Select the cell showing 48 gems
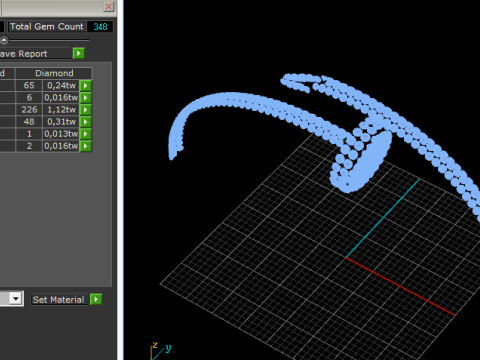 [29, 122]
